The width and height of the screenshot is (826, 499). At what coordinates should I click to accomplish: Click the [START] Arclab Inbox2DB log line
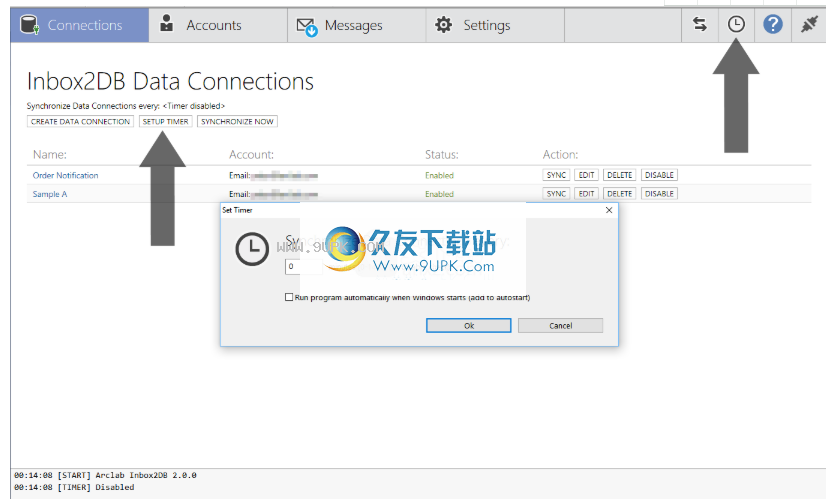[105, 475]
